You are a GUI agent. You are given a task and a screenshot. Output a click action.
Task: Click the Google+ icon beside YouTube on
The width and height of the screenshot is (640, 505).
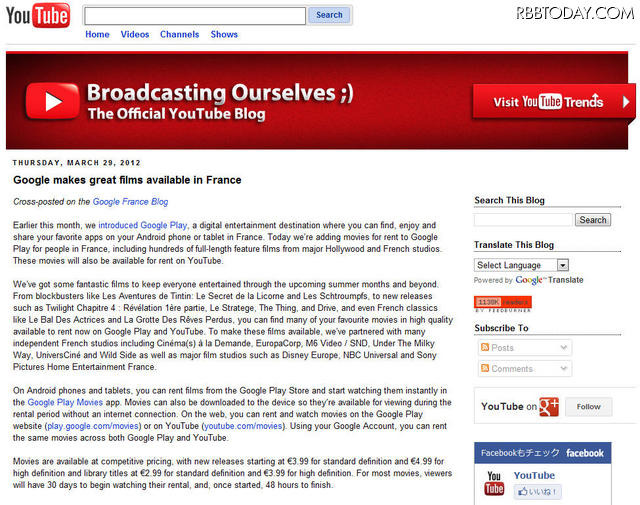point(549,407)
